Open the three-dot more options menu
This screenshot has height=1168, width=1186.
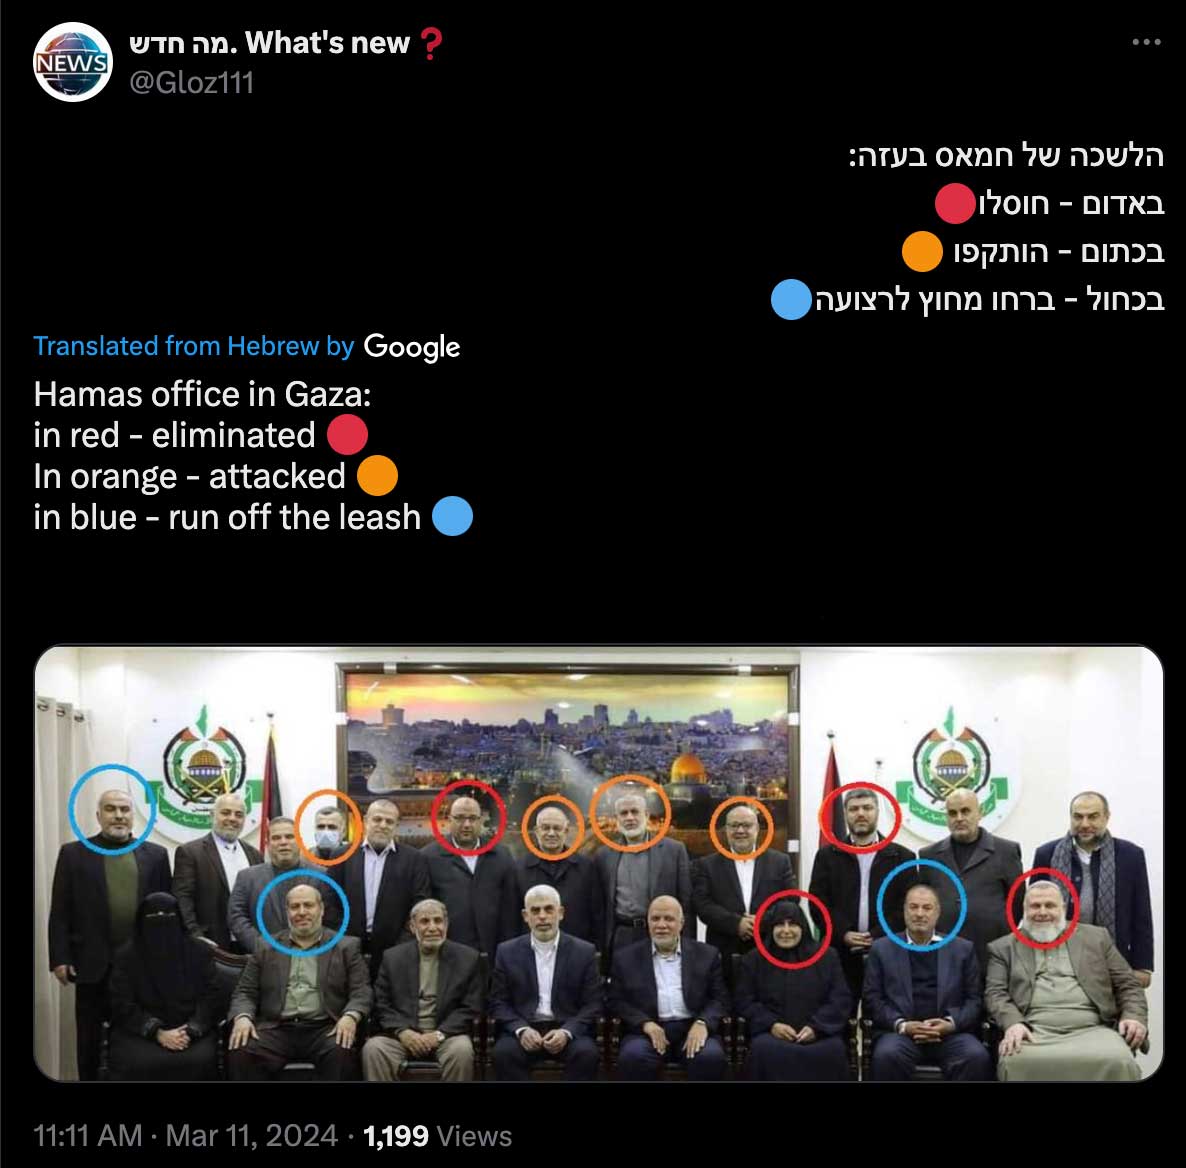click(1146, 42)
